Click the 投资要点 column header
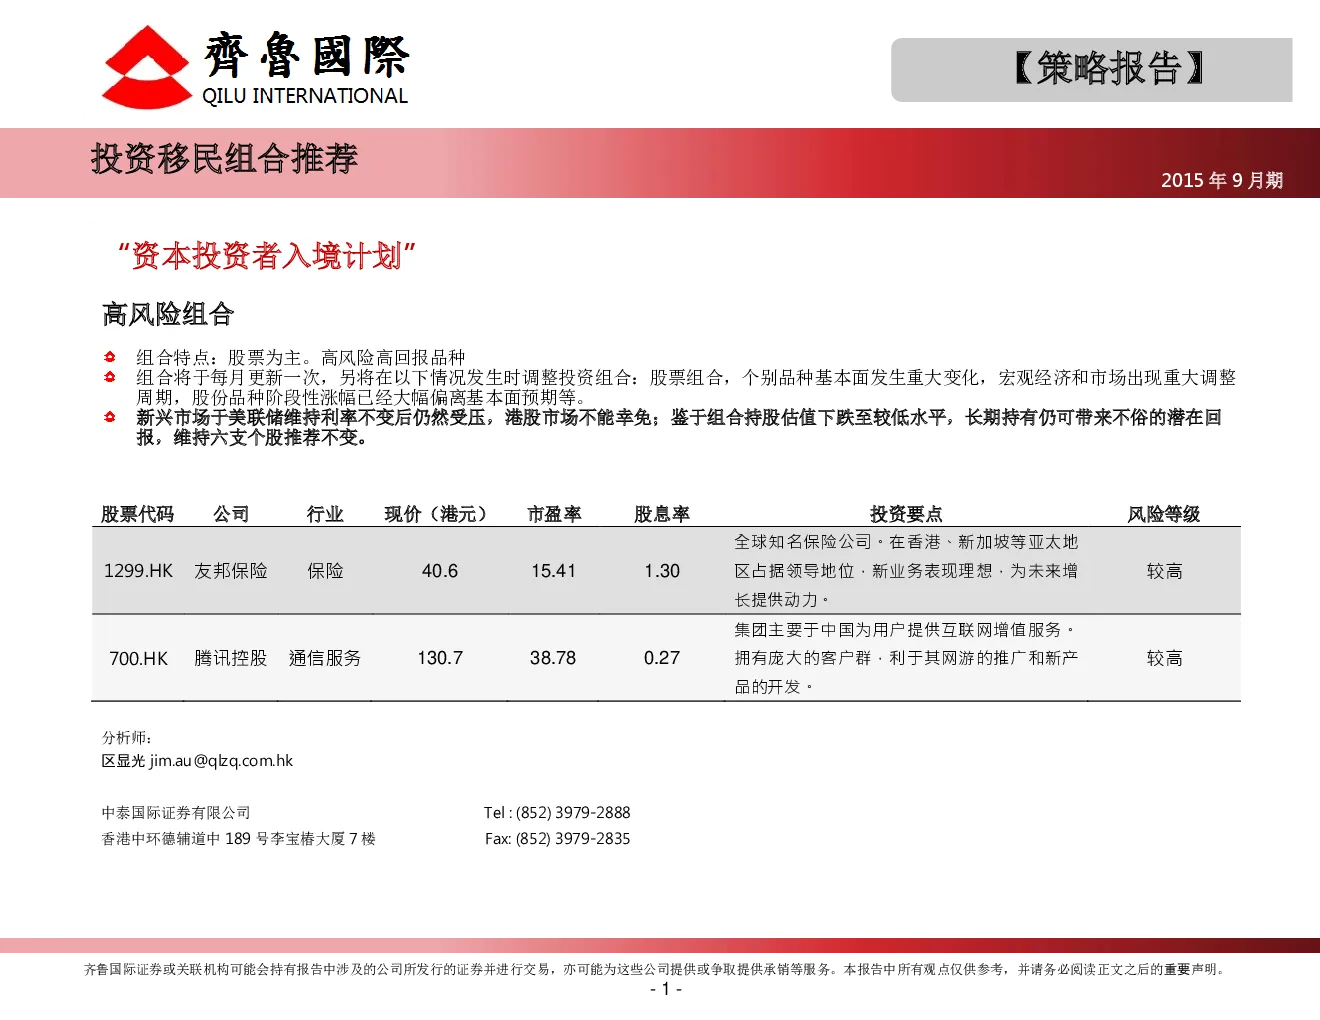Viewport: 1320px width, 1020px height. tap(906, 514)
